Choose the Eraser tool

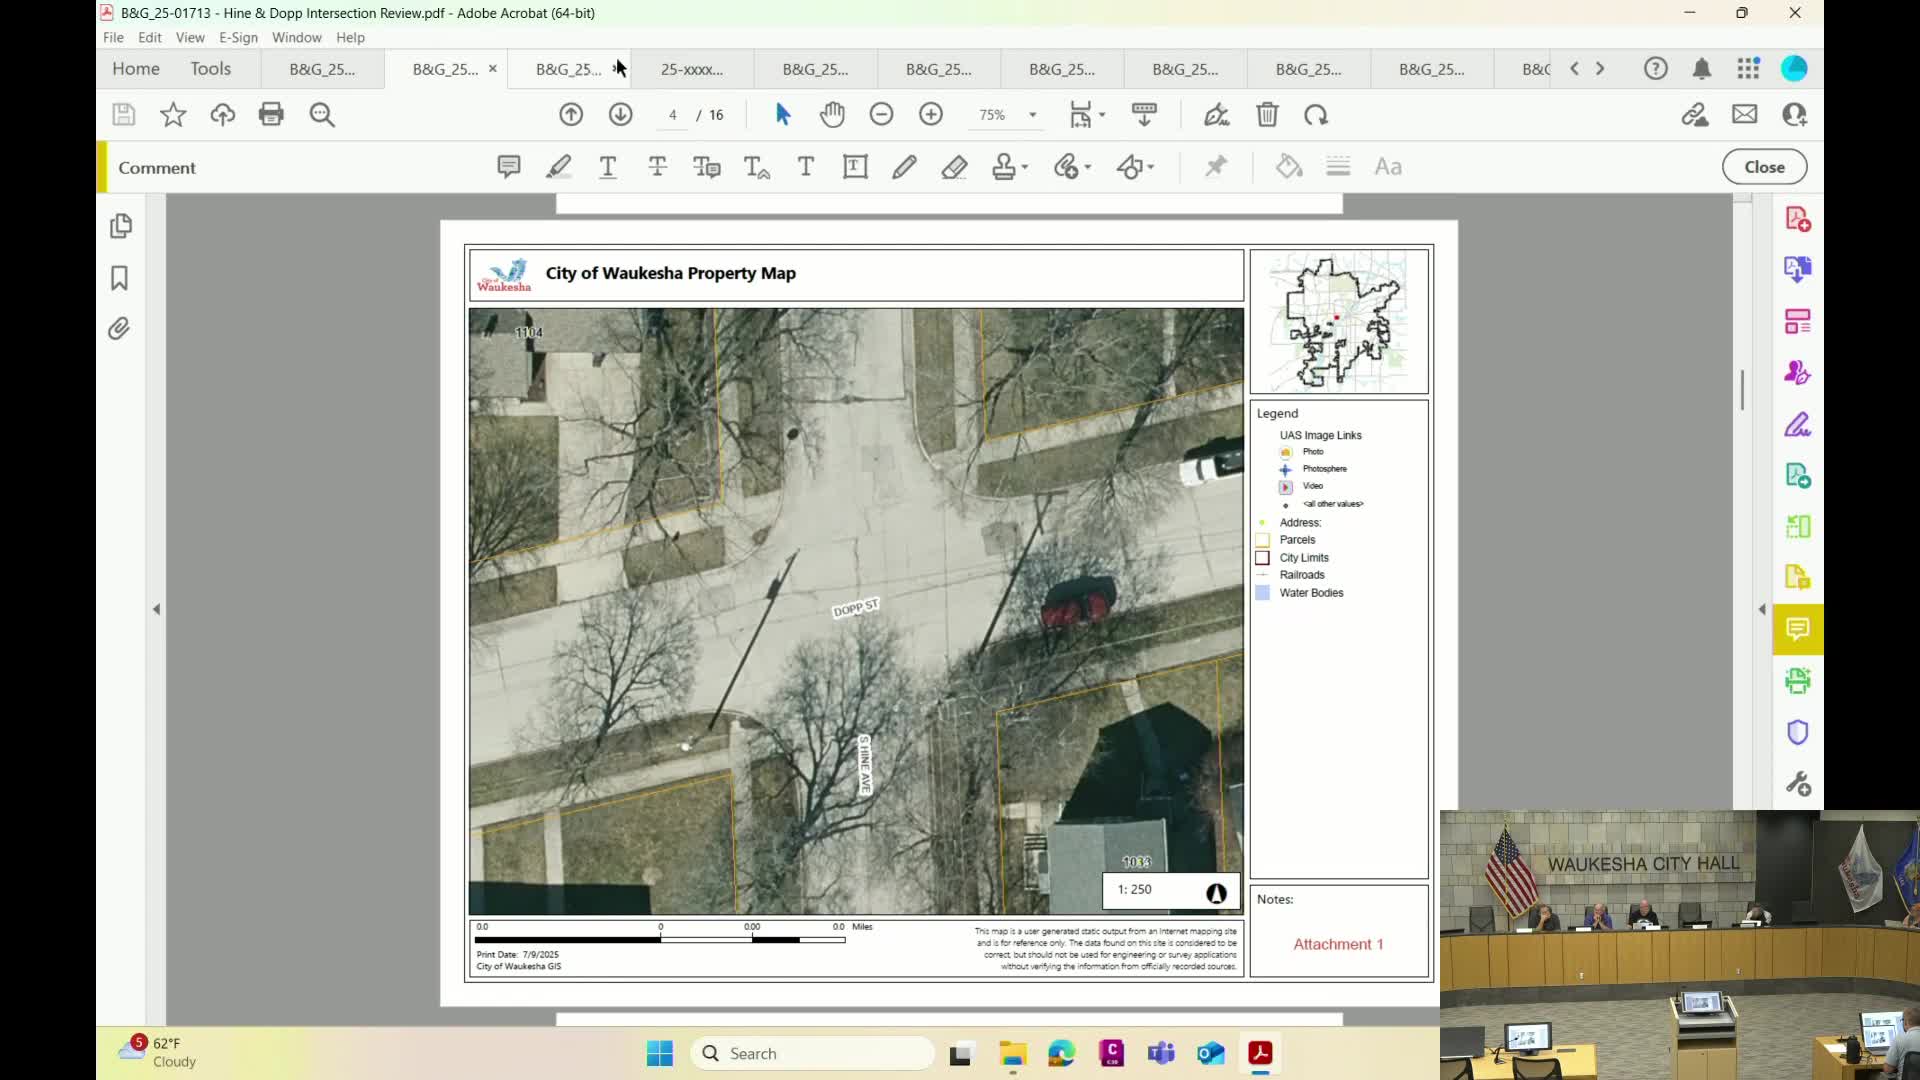pos(954,167)
